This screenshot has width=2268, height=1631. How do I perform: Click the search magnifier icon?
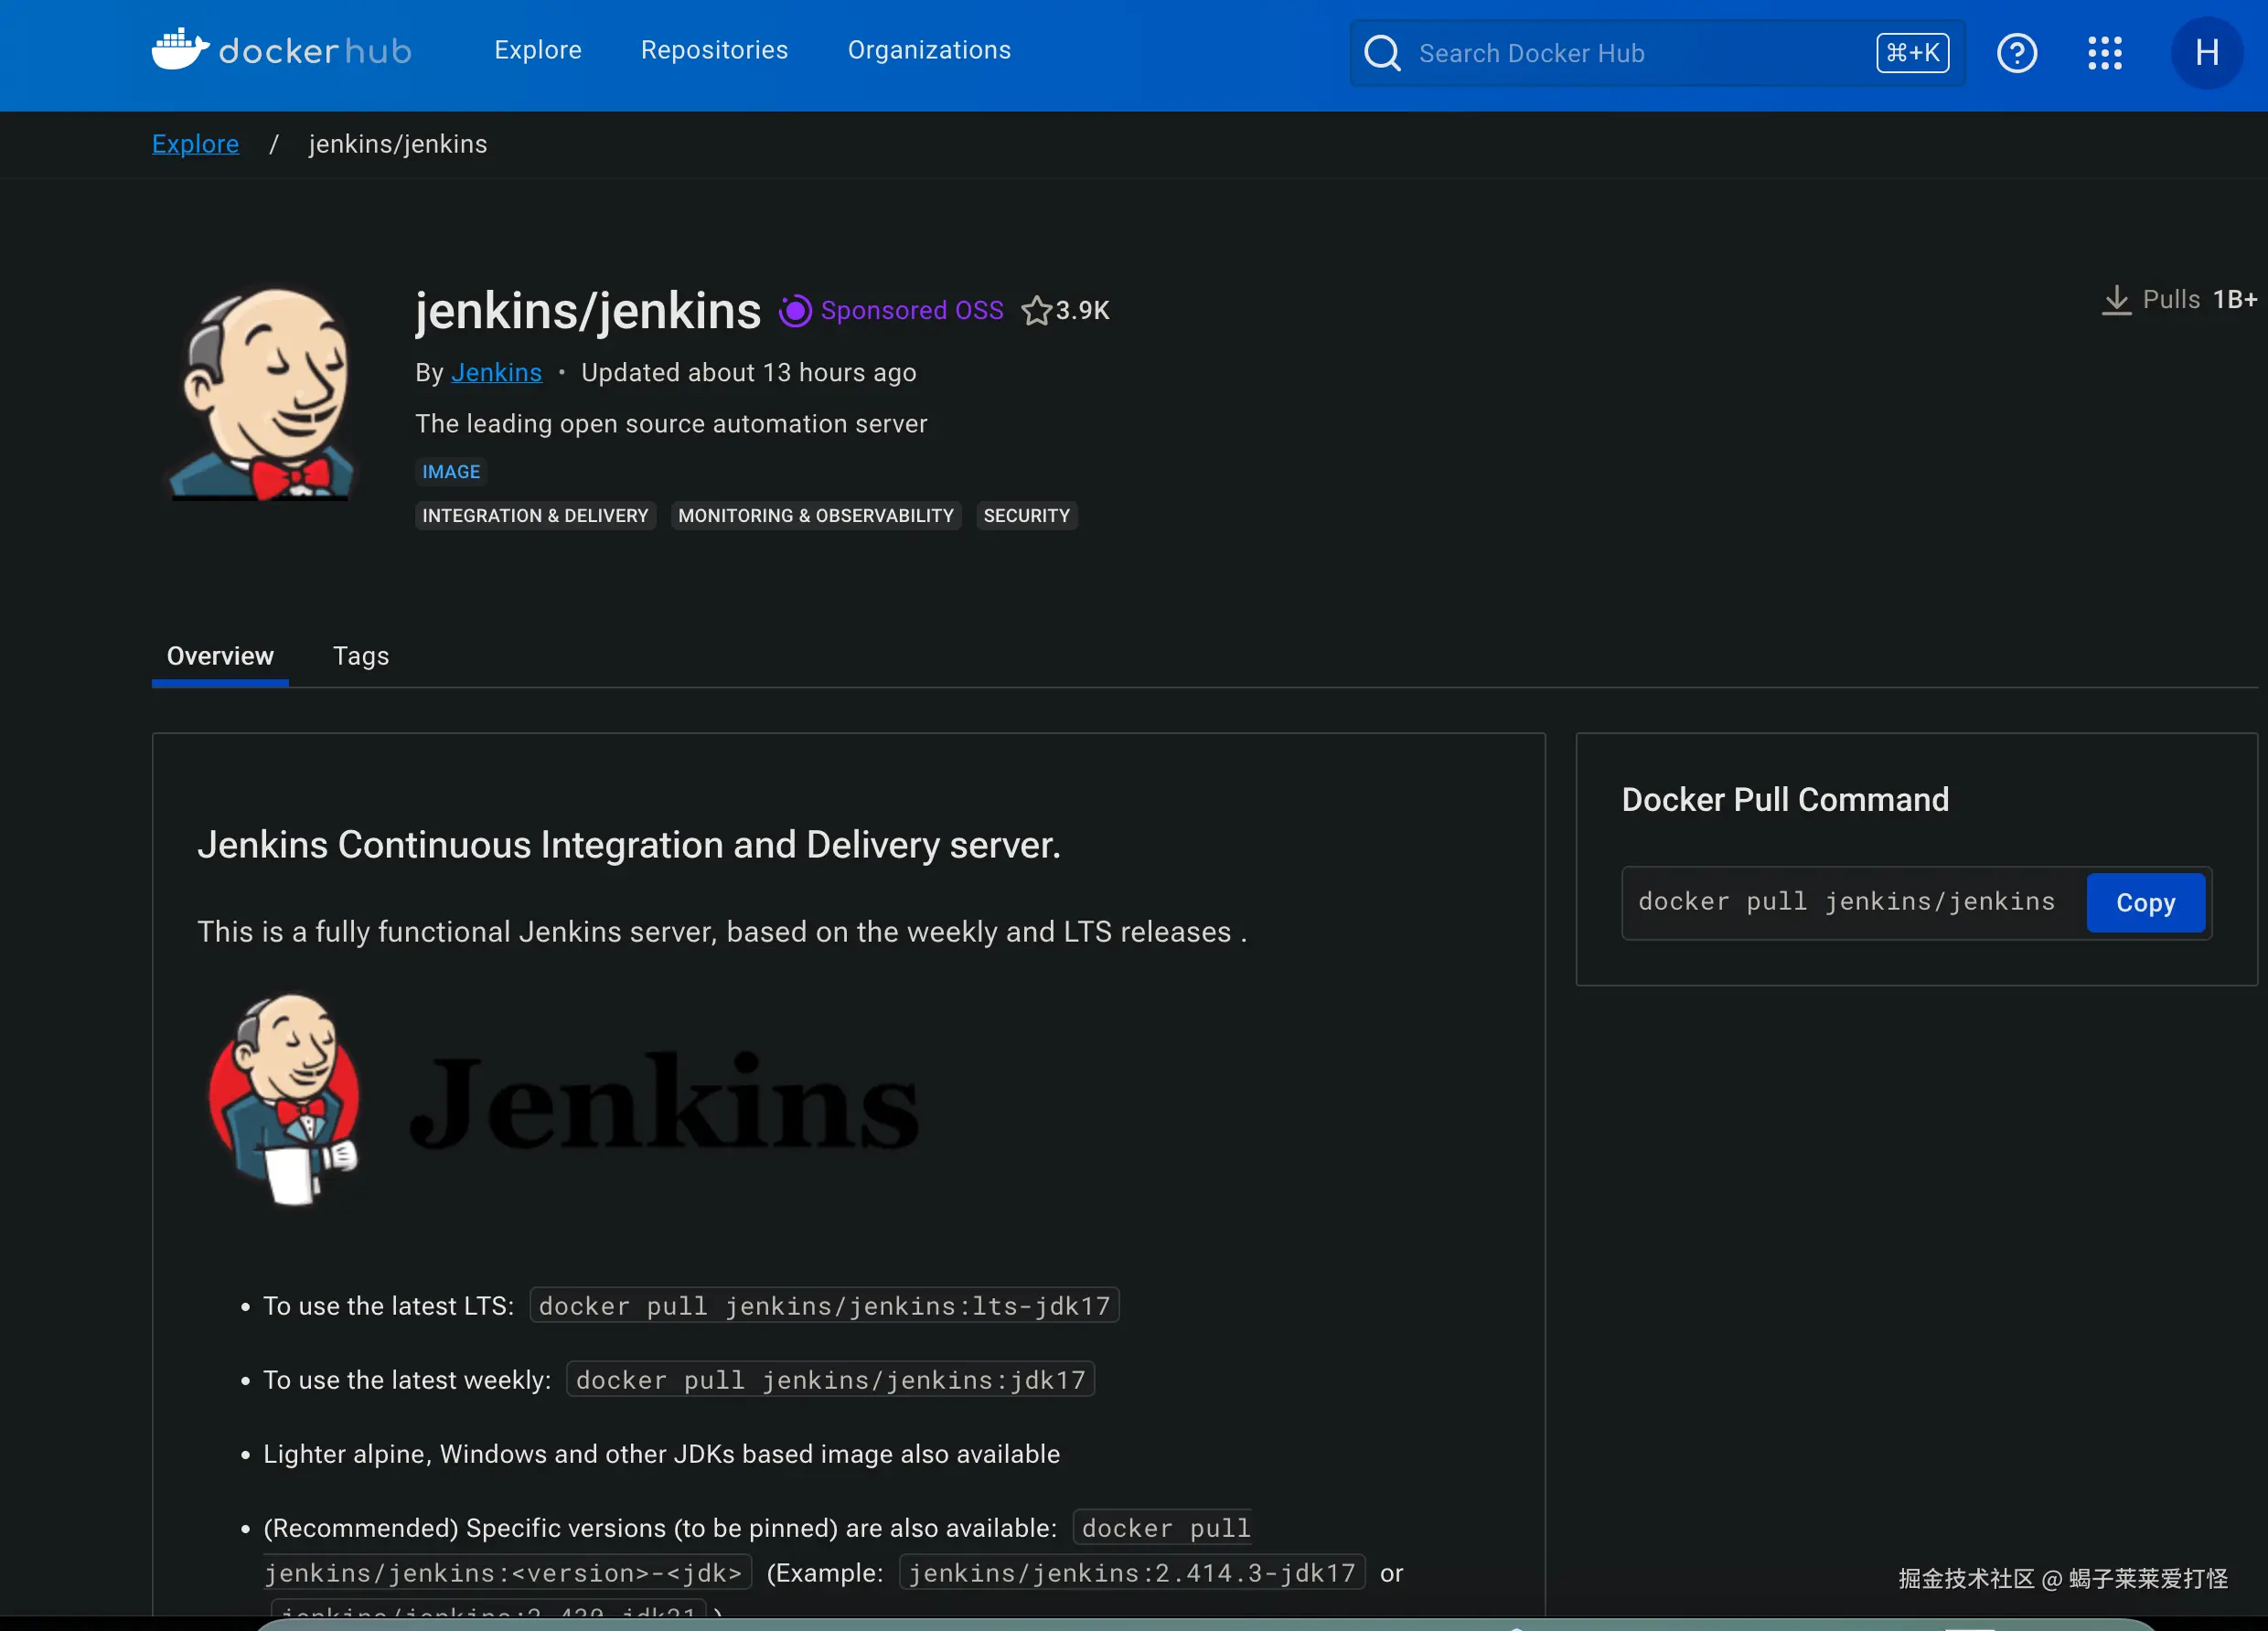point(1382,53)
